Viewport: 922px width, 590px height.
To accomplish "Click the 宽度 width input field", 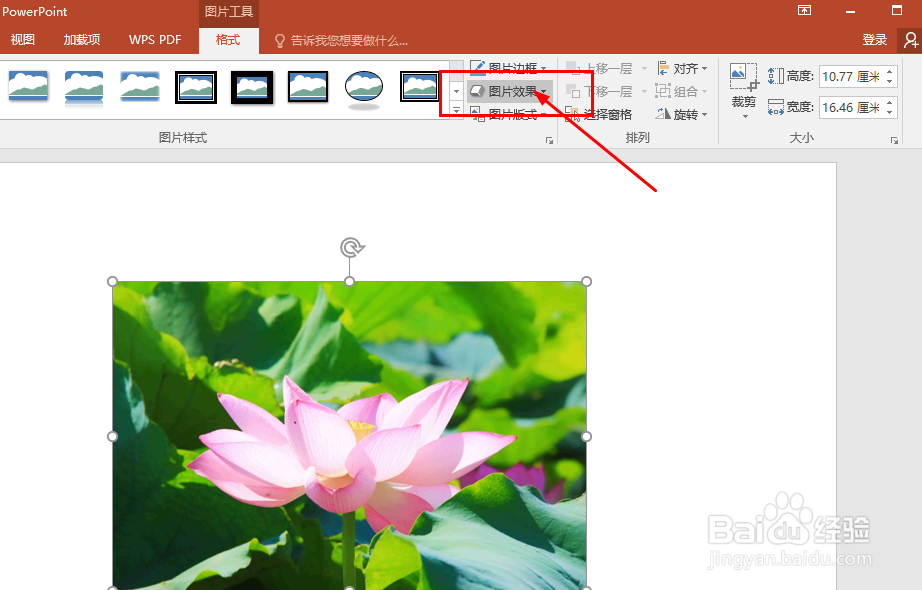I will pyautogui.click(x=851, y=108).
